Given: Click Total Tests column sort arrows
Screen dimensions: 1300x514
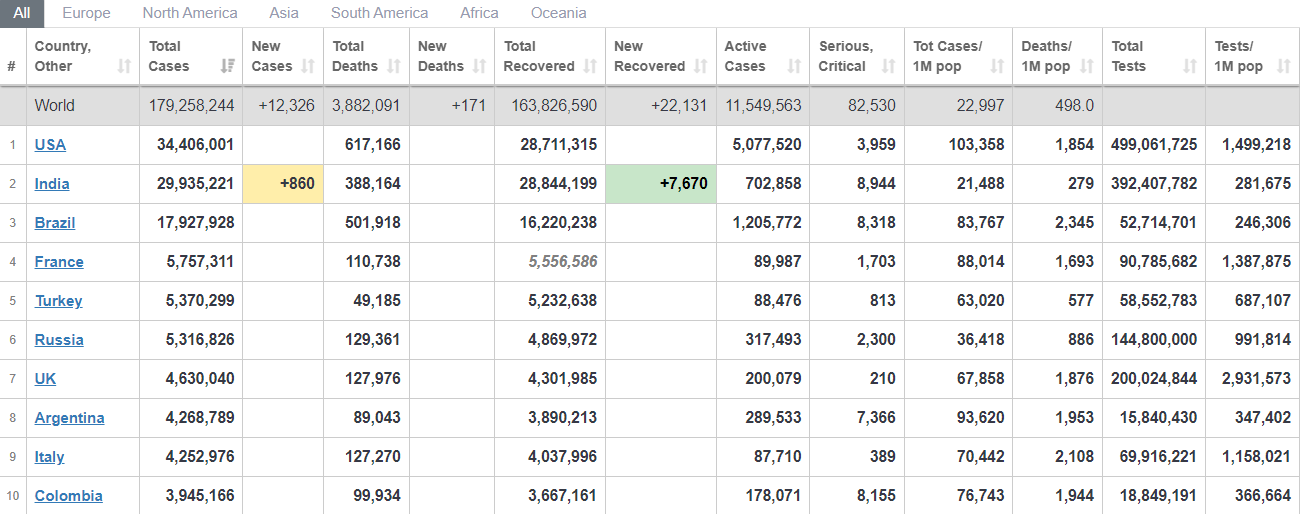Looking at the screenshot, I should (x=1189, y=66).
